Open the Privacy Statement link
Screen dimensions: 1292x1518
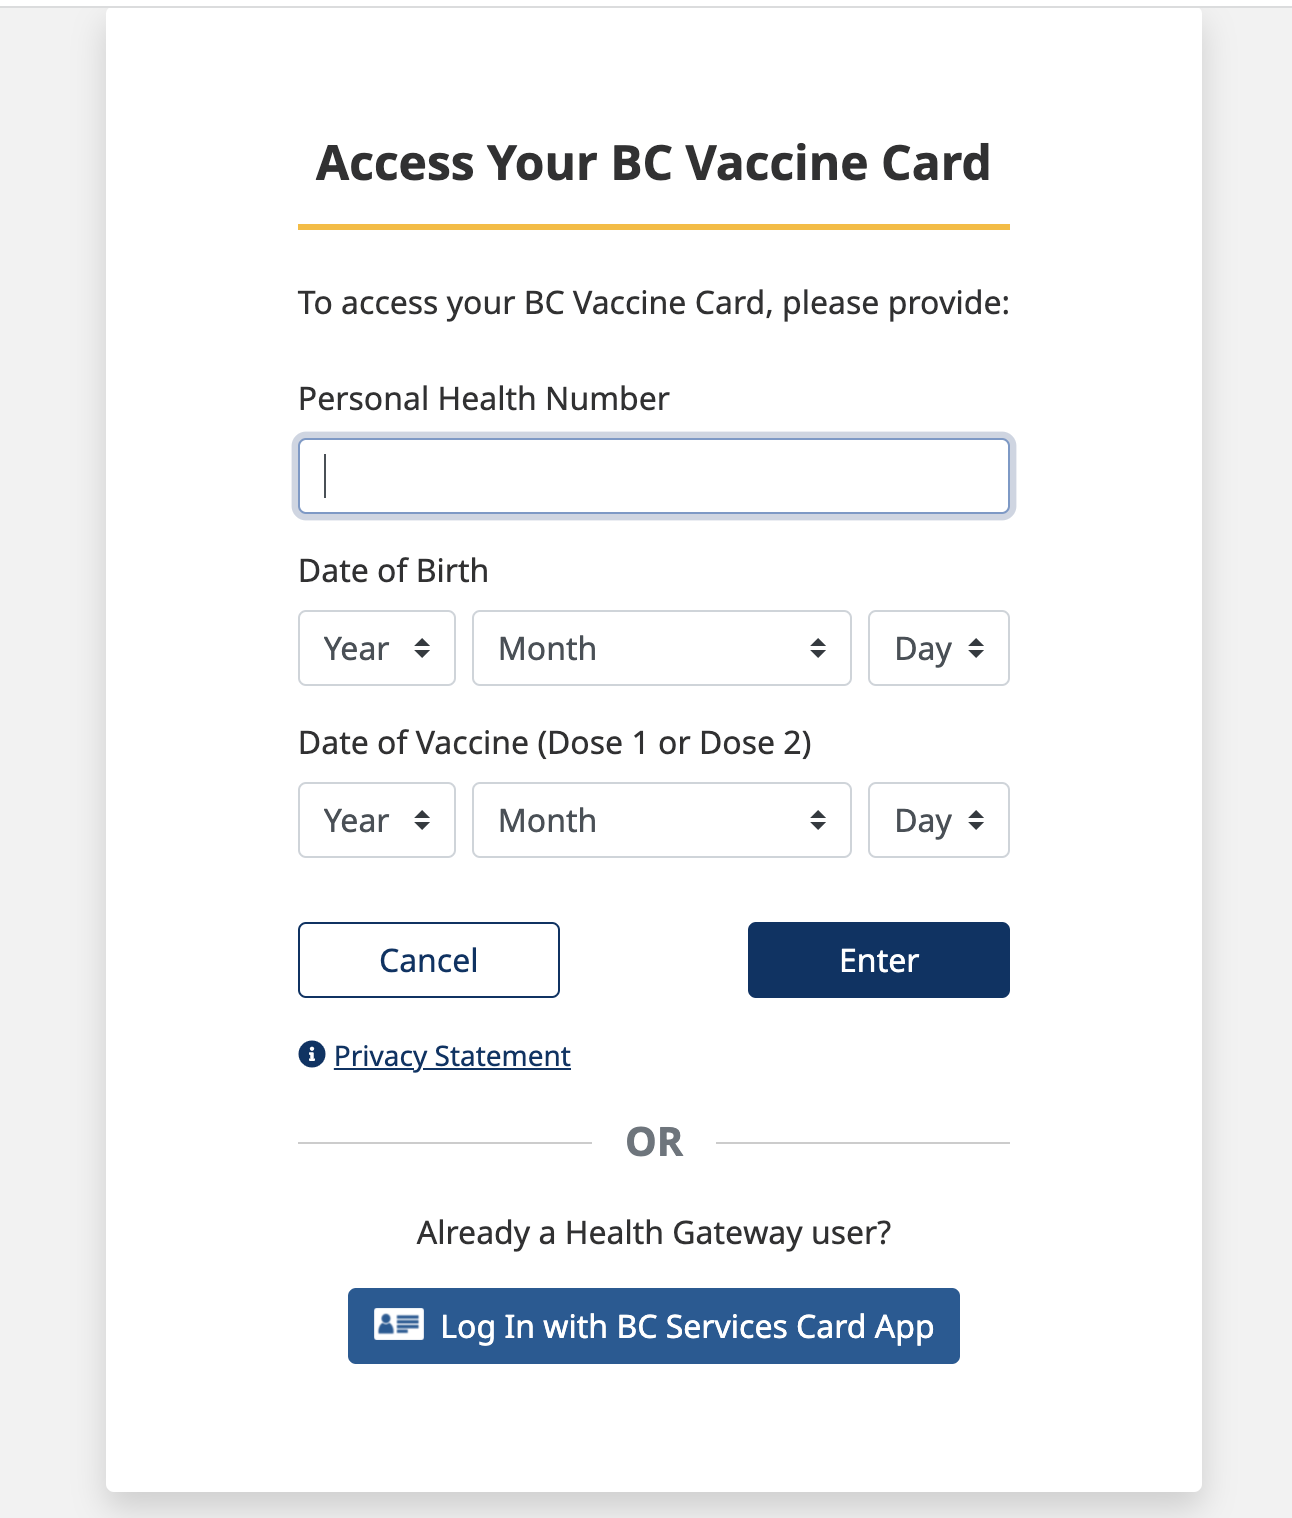pyautogui.click(x=452, y=1056)
